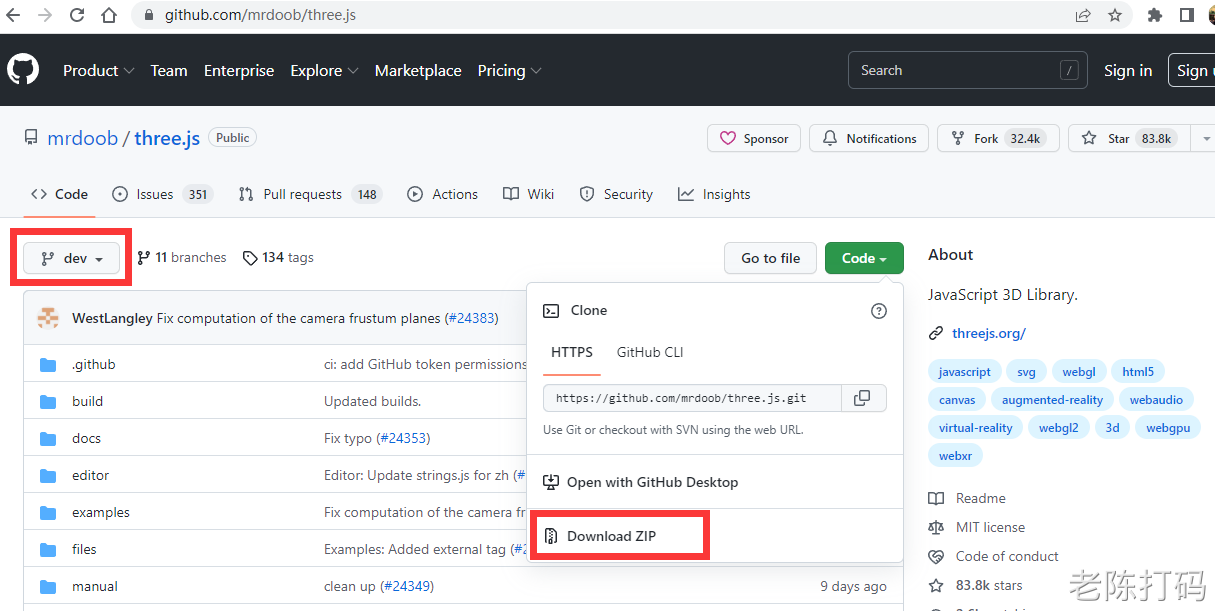1215x611 pixels.
Task: Click the browser share icon
Action: point(1083,15)
